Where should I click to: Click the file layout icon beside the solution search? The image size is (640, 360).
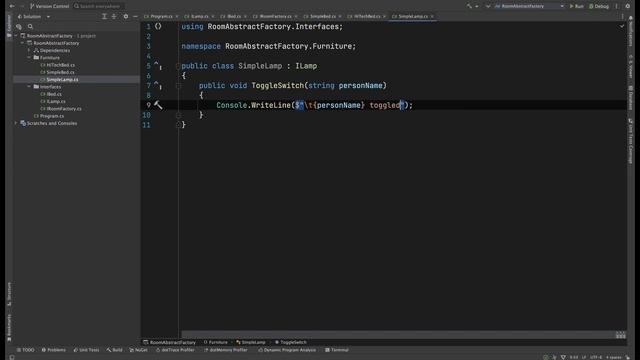pos(19,27)
